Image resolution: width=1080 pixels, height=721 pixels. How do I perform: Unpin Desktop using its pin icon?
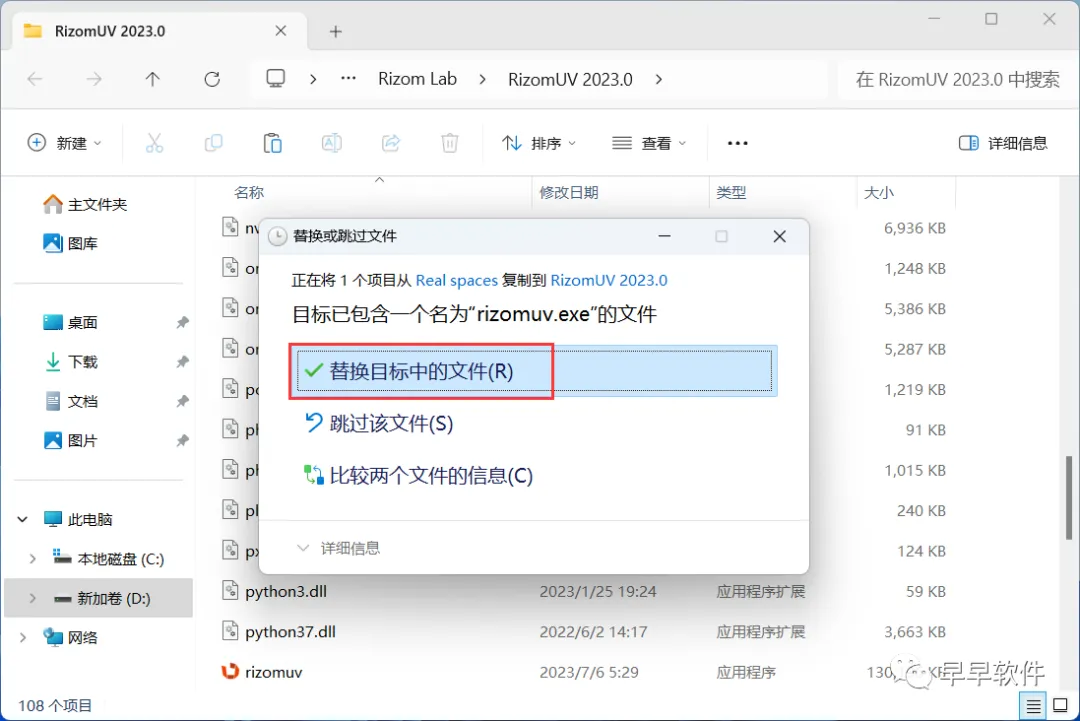(182, 322)
